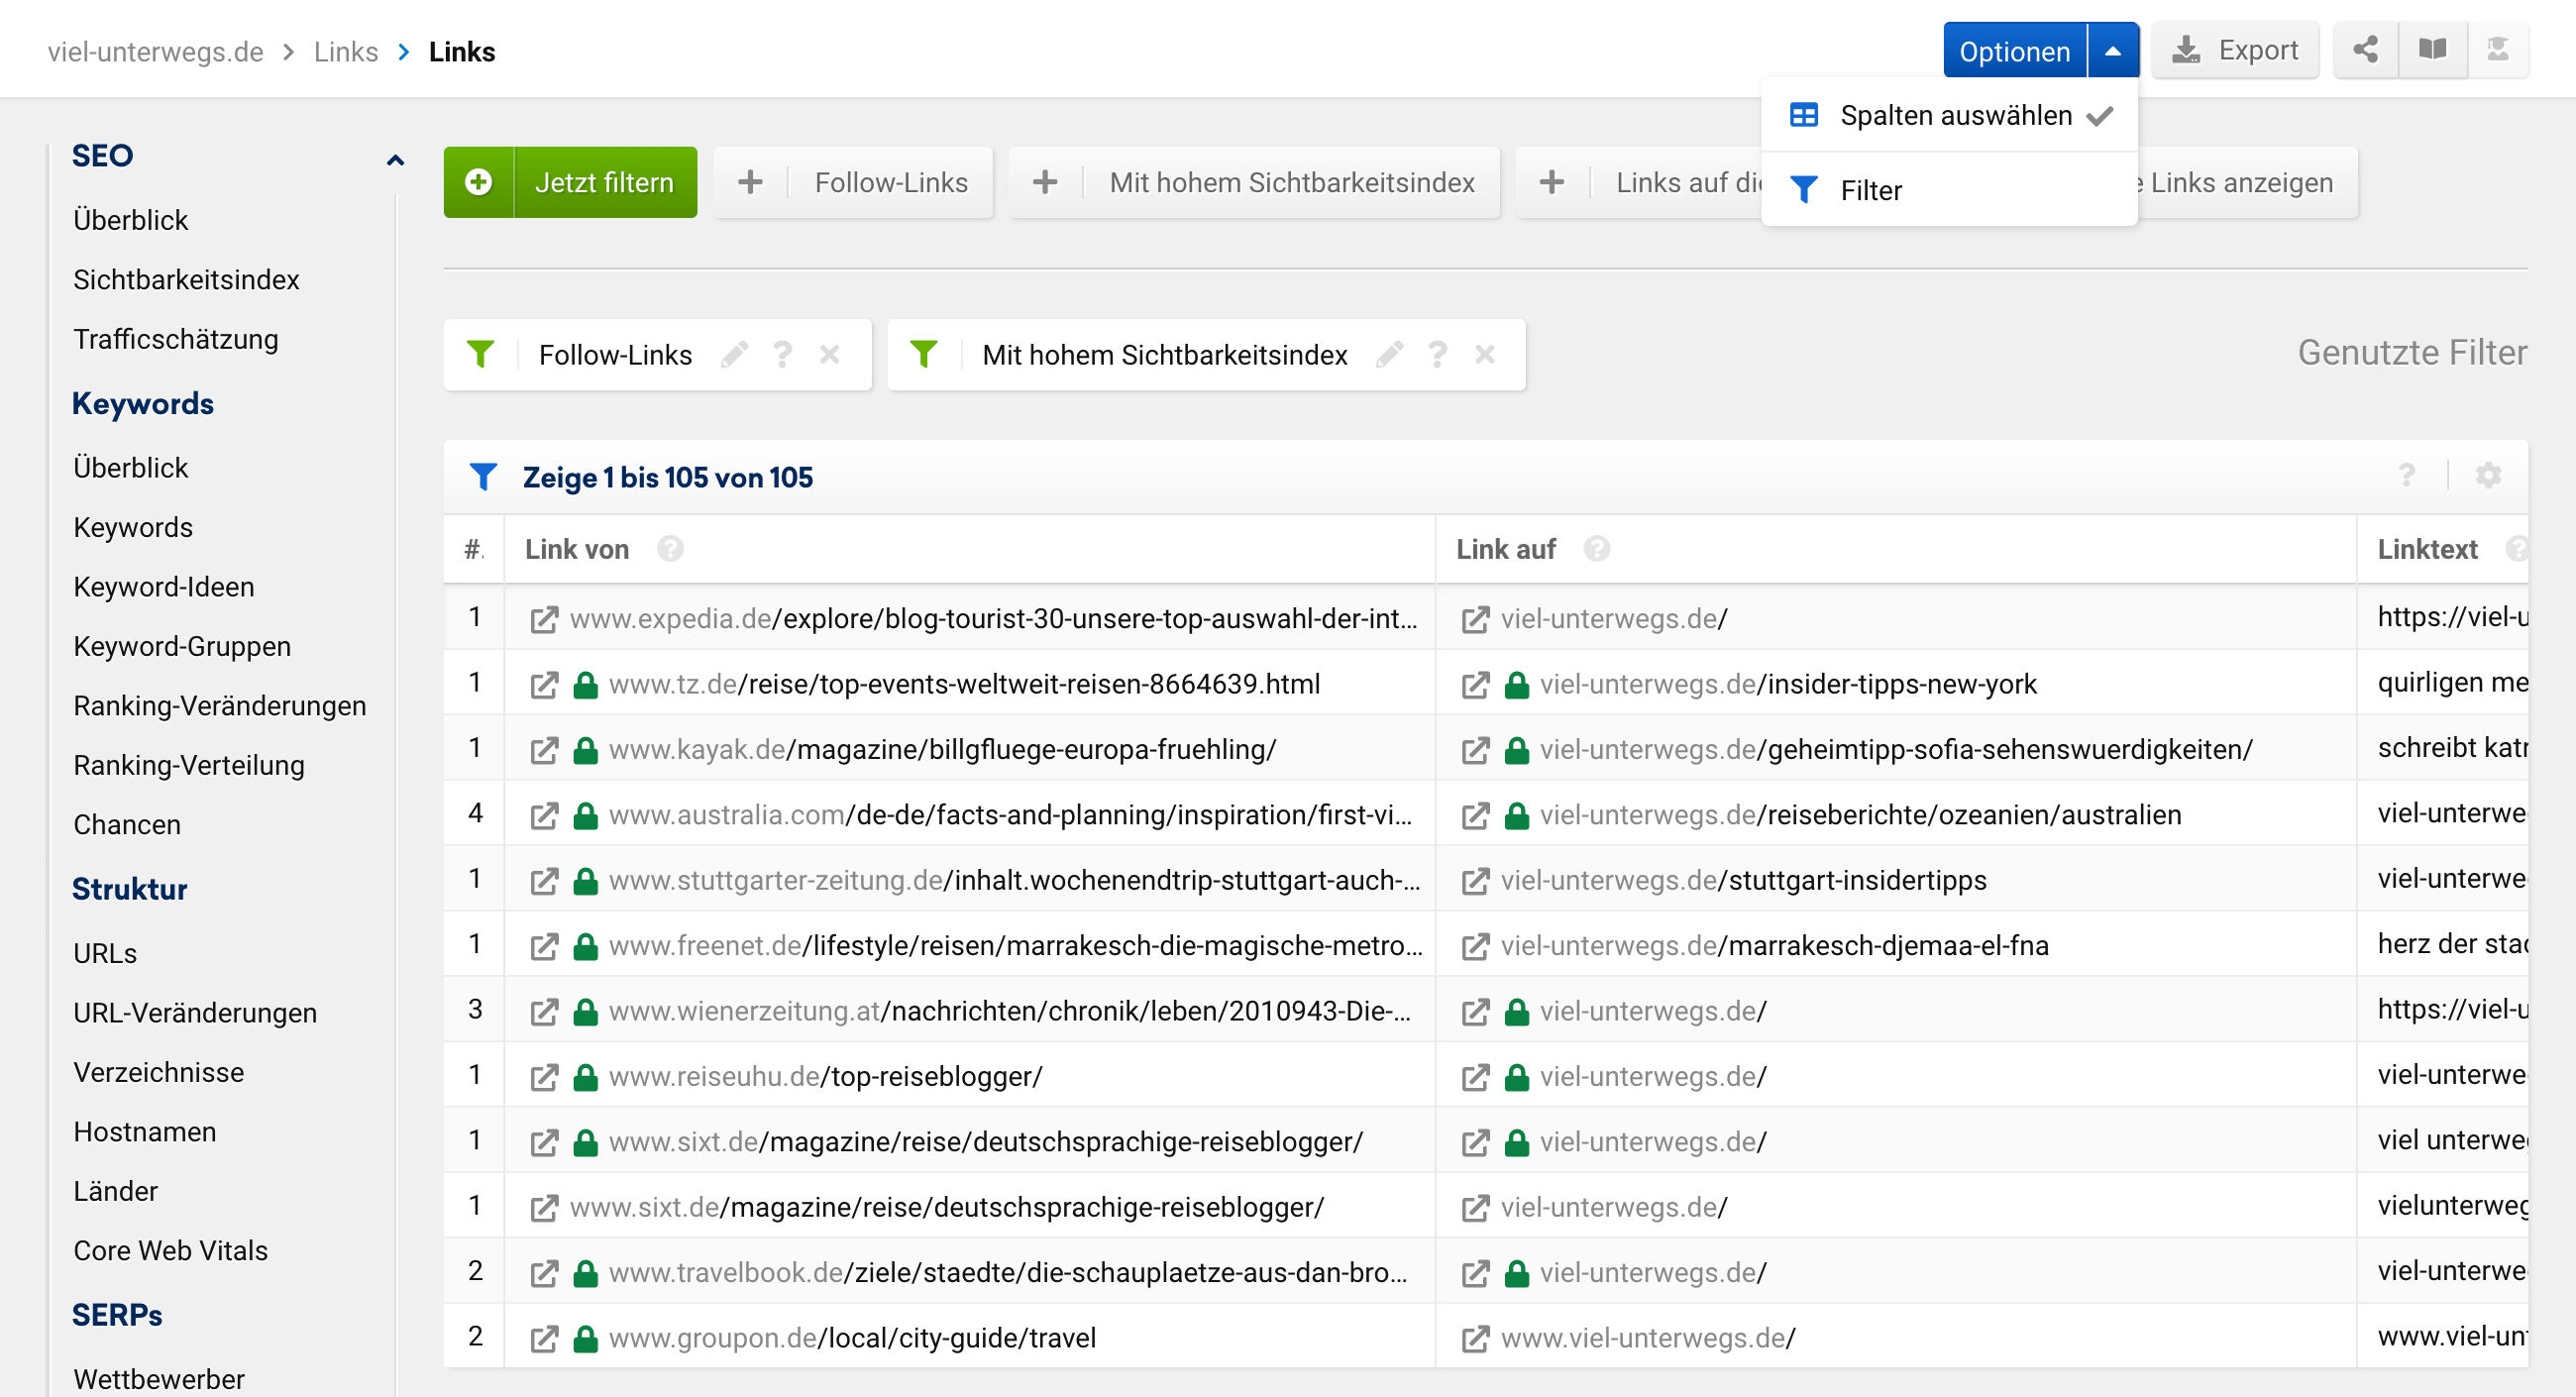Go to Links in the breadcrumb
2576x1397 pixels.
click(345, 52)
